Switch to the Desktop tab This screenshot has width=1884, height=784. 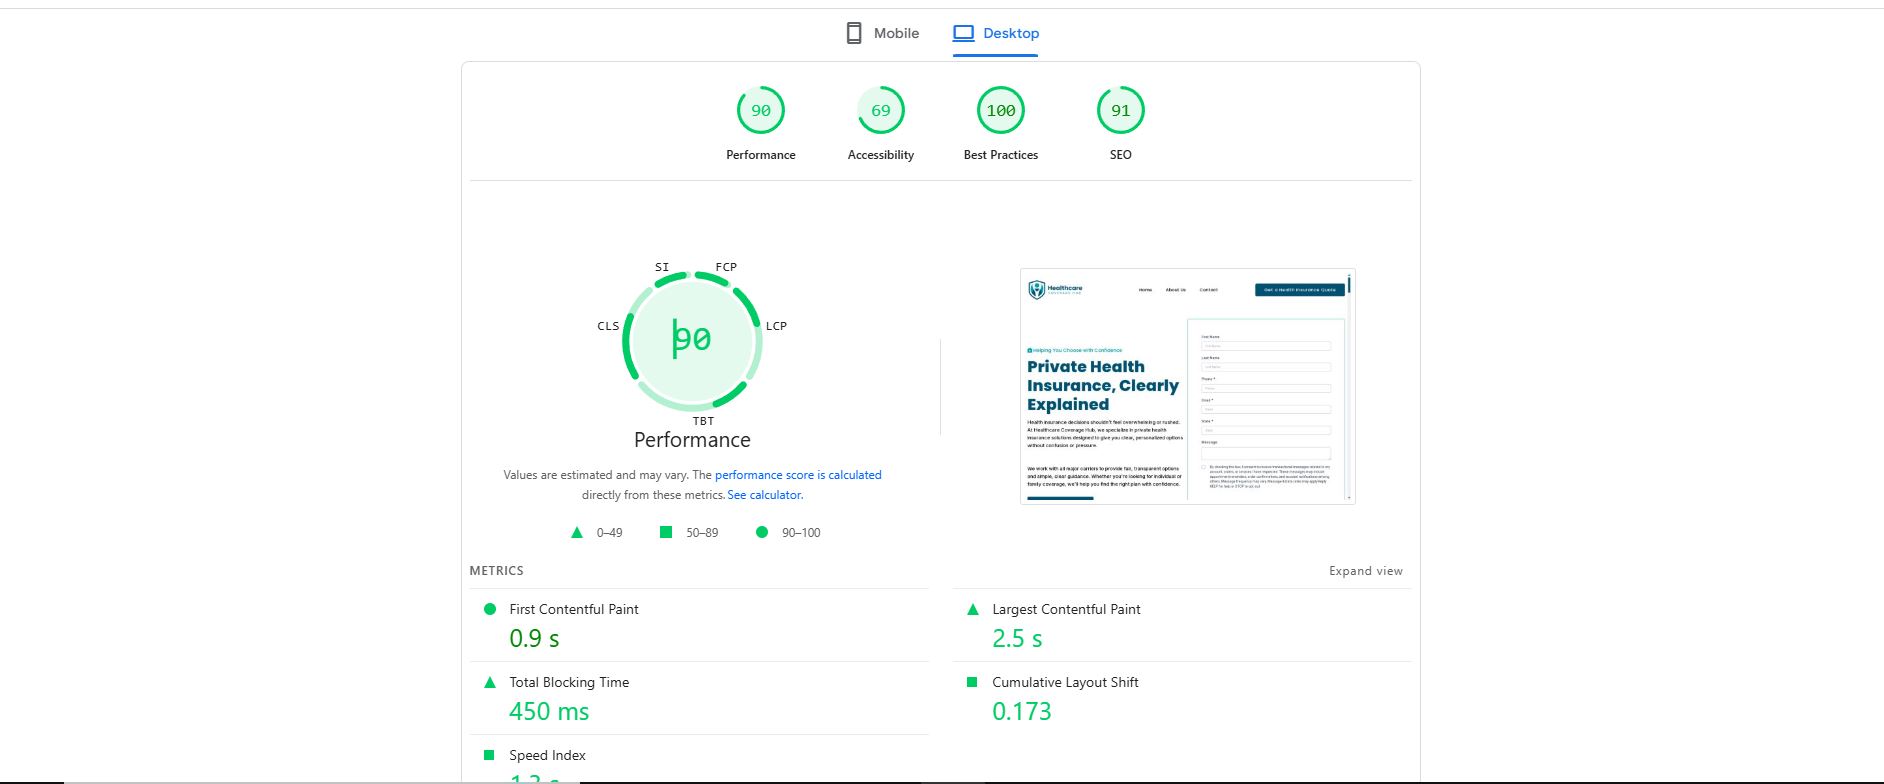pos(996,33)
